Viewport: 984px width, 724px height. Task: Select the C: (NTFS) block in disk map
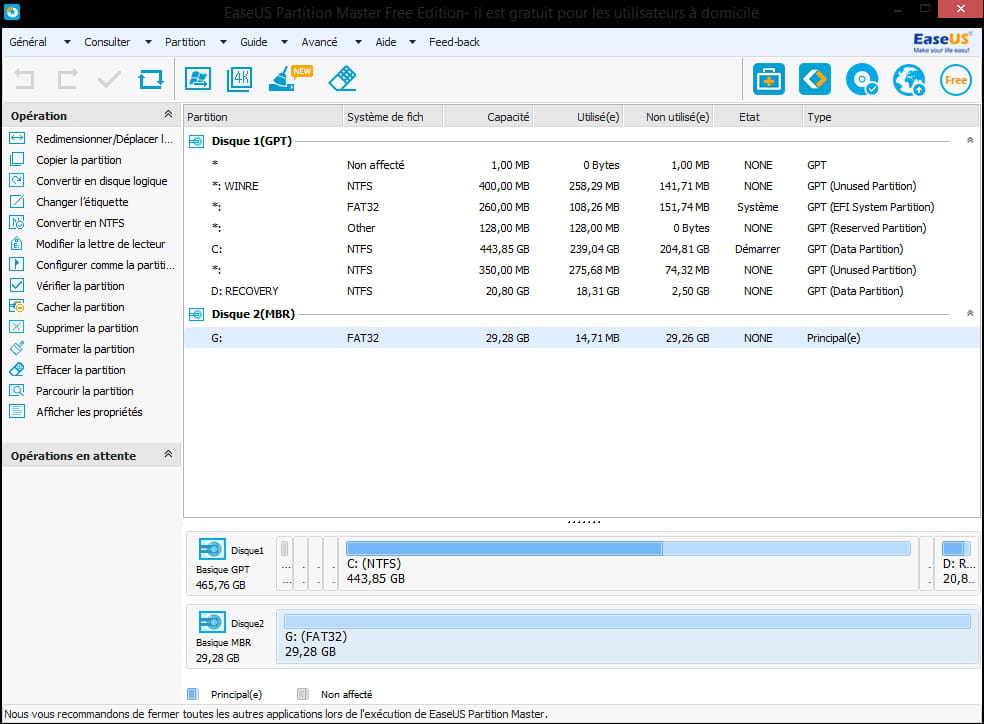[x=628, y=563]
